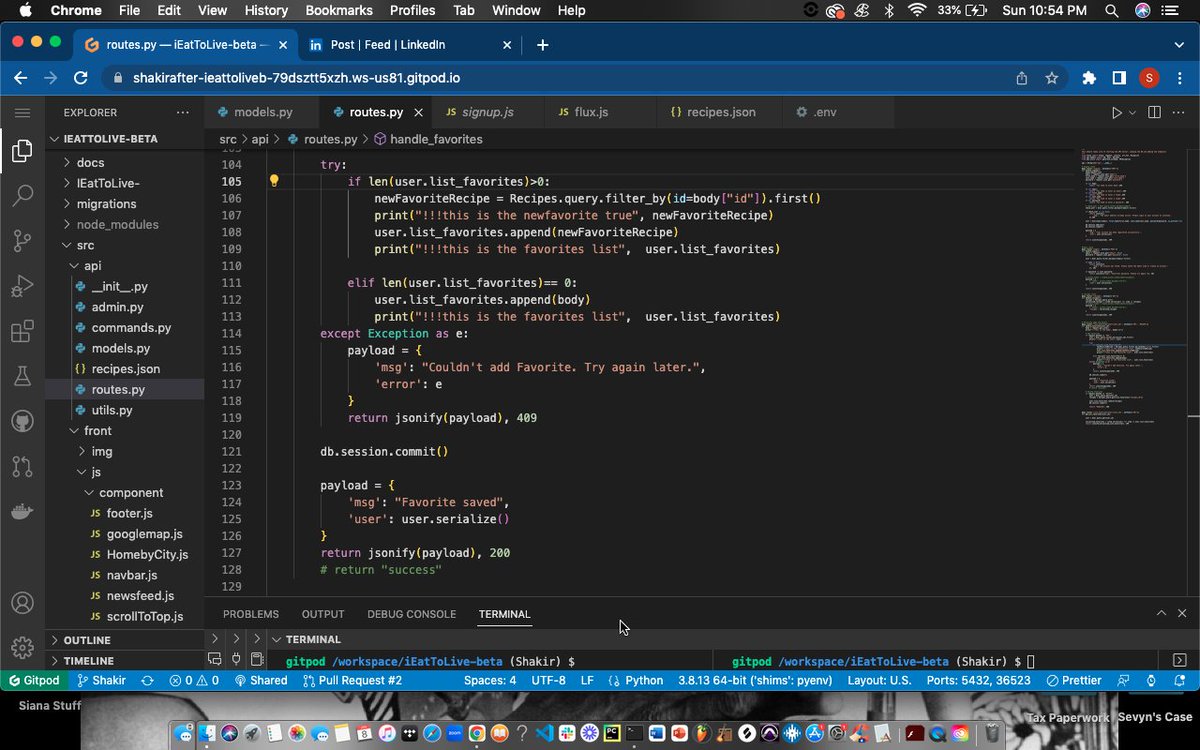
Task: Expand run options dropdown next to play button
Action: pyautogui.click(x=1133, y=113)
